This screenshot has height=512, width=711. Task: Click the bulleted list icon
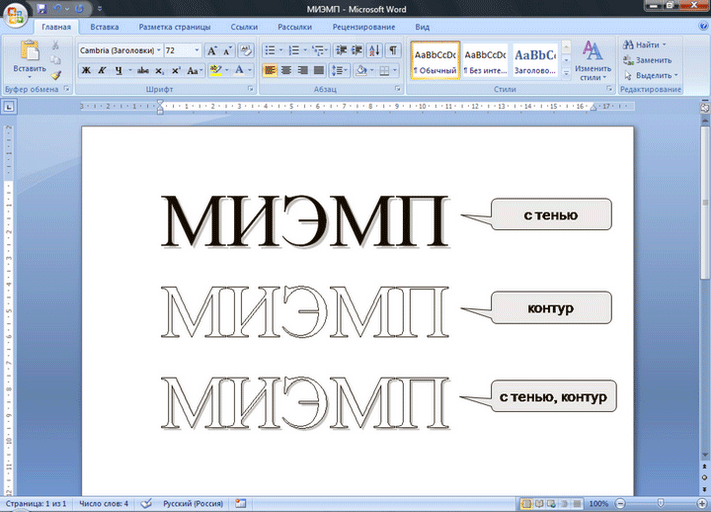[x=269, y=50]
